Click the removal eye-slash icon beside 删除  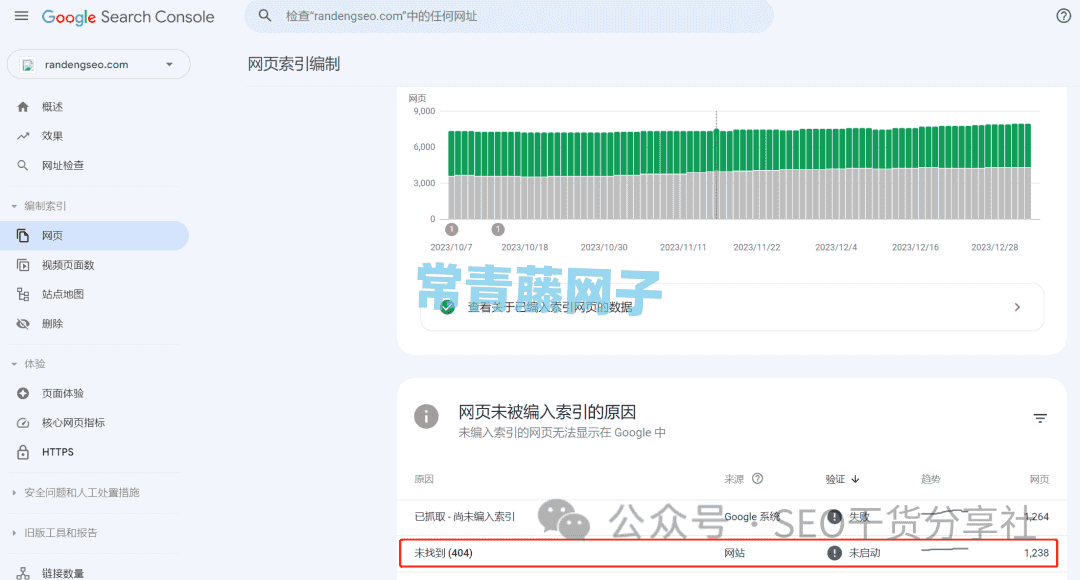[x=23, y=324]
